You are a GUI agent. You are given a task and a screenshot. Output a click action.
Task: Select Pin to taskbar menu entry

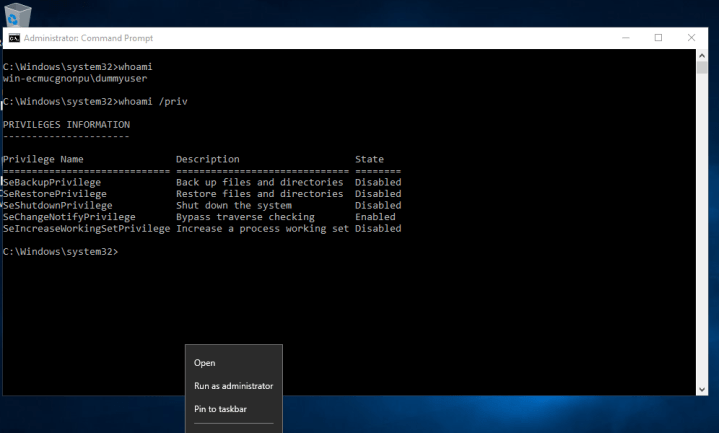click(220, 409)
